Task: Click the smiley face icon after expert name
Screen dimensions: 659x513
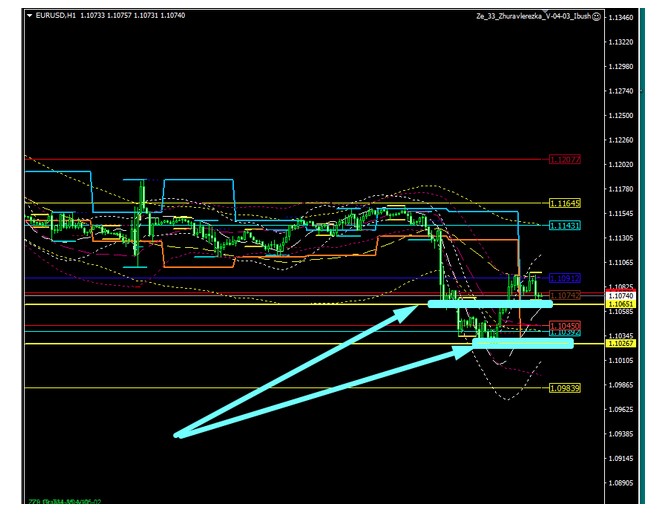Action: tap(596, 18)
